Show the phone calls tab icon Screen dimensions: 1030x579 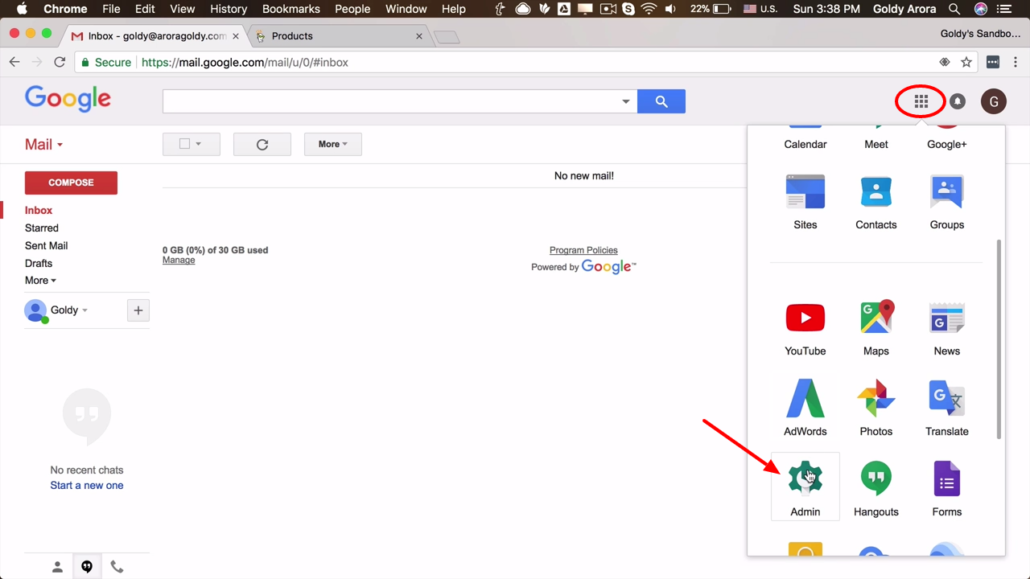click(116, 567)
